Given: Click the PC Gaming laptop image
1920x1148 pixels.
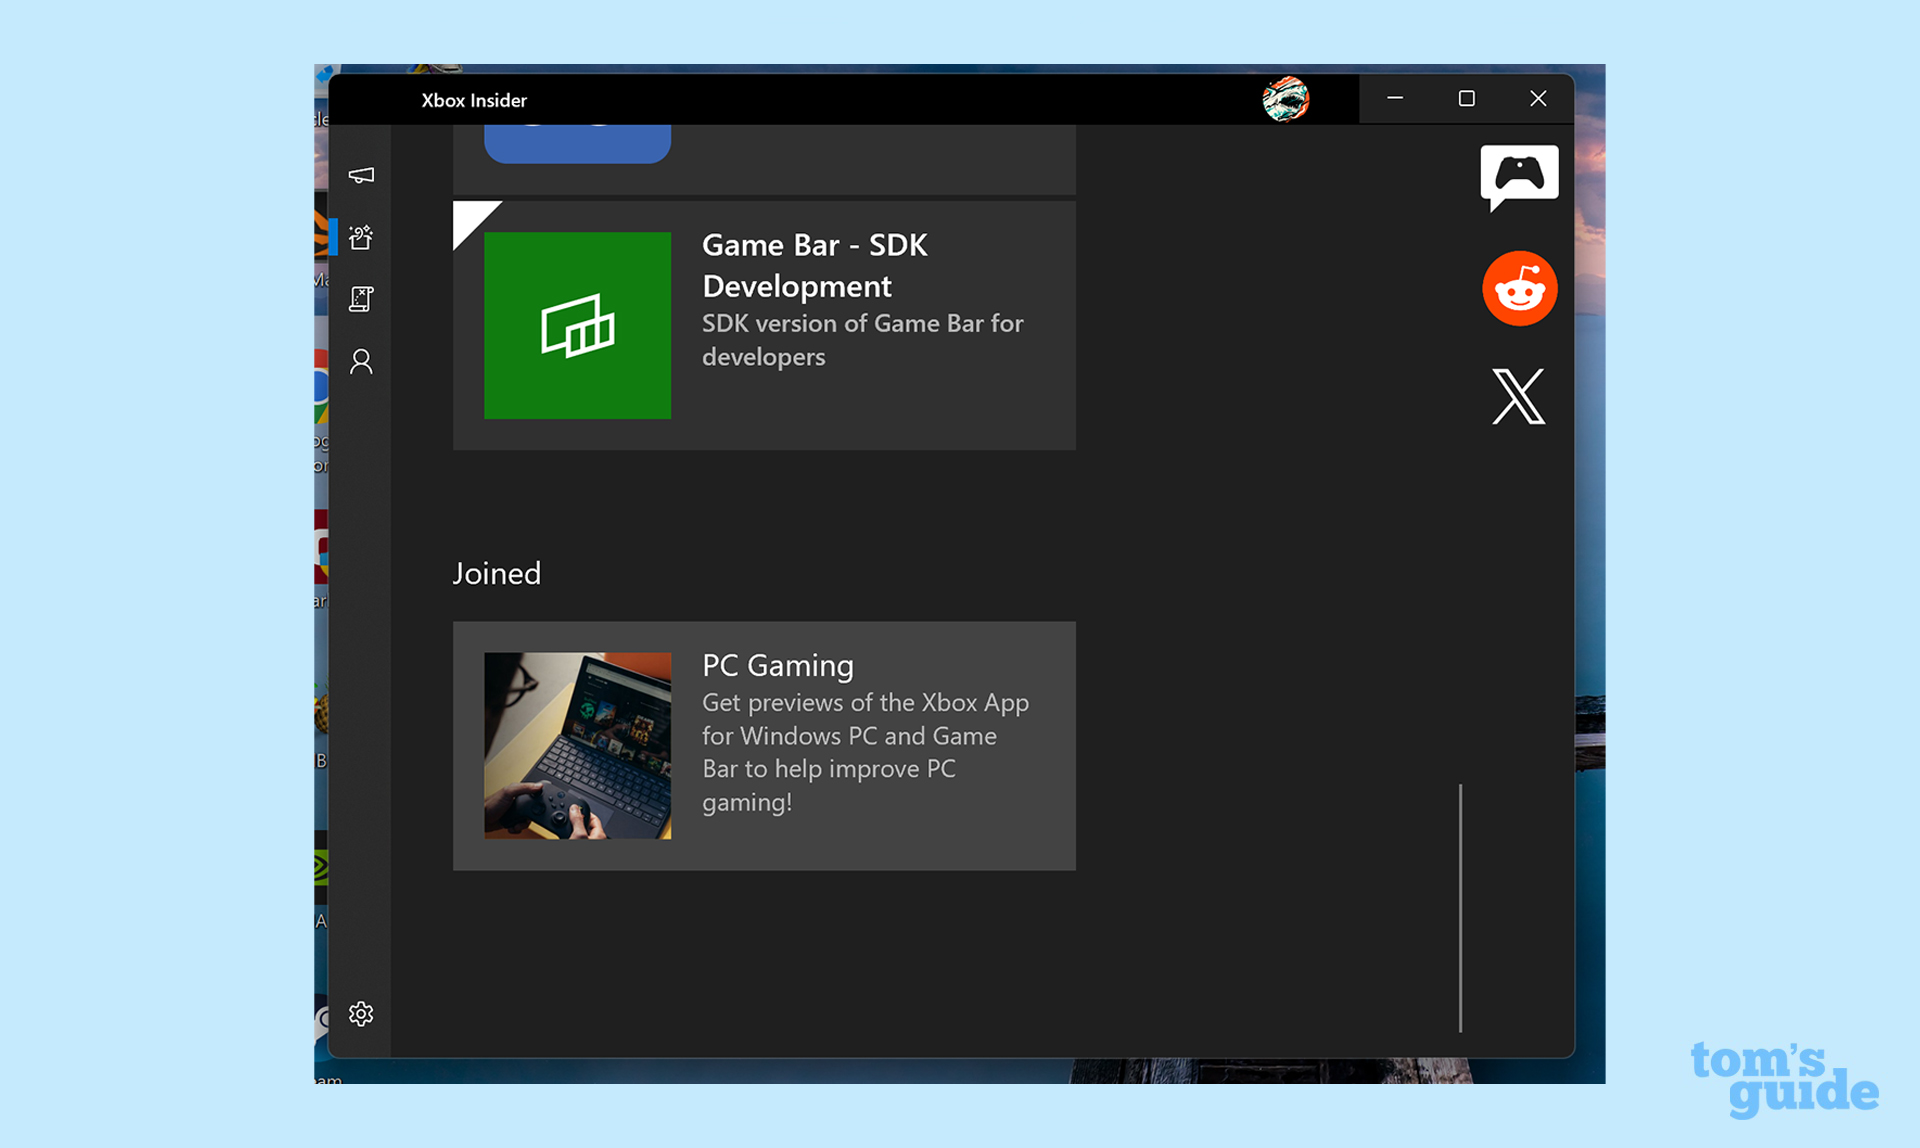Looking at the screenshot, I should point(577,746).
